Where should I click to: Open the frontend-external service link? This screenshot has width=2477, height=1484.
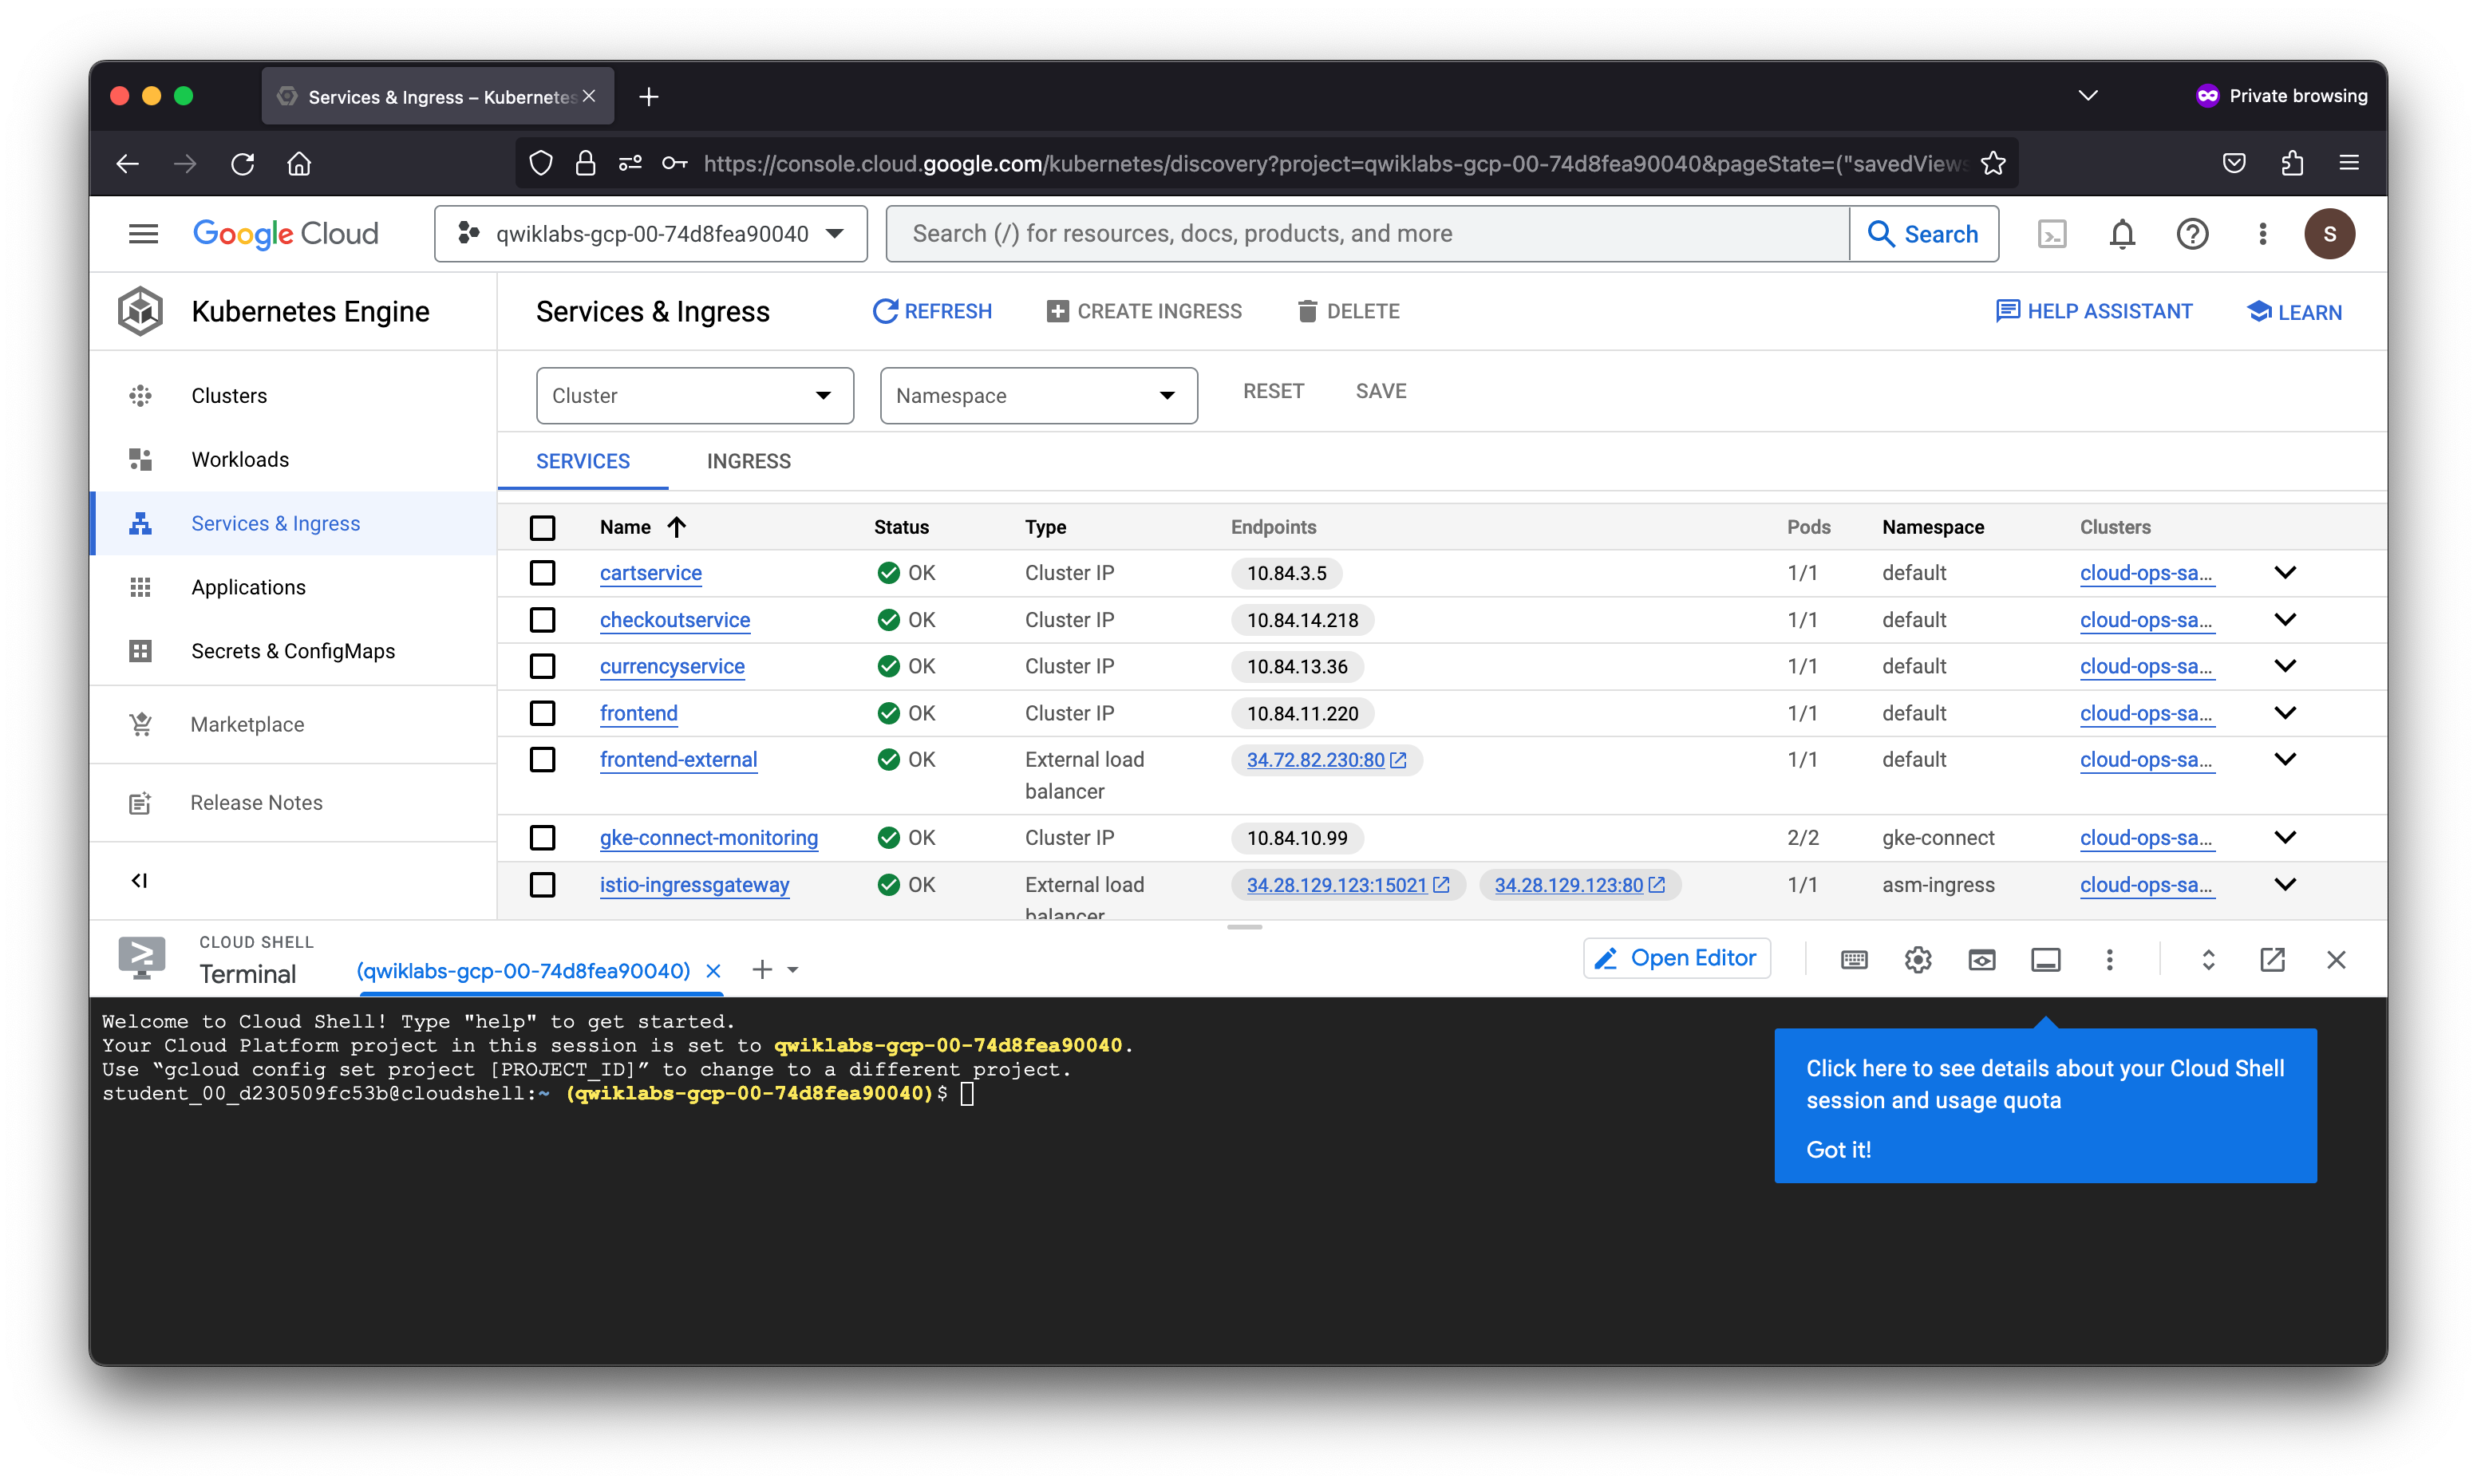click(678, 760)
